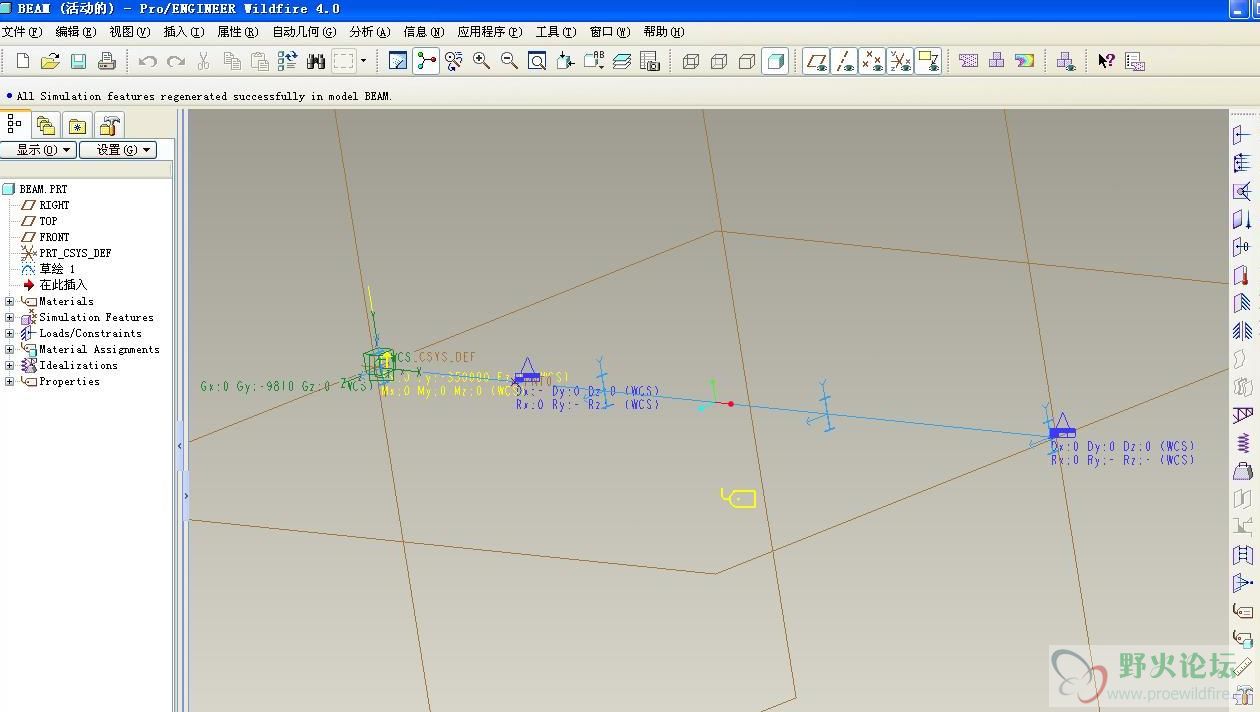Click the Print icon
1260x712 pixels.
click(107, 62)
